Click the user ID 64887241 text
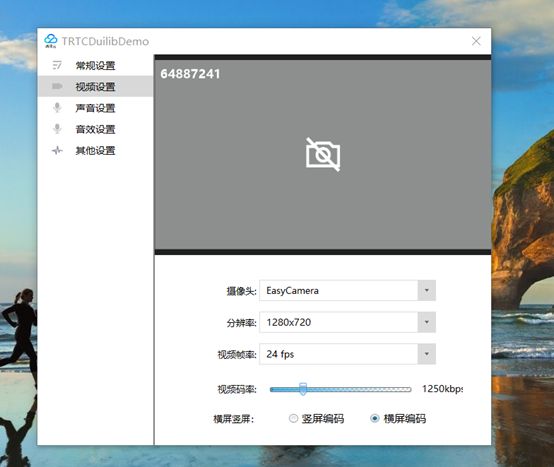 [190, 74]
